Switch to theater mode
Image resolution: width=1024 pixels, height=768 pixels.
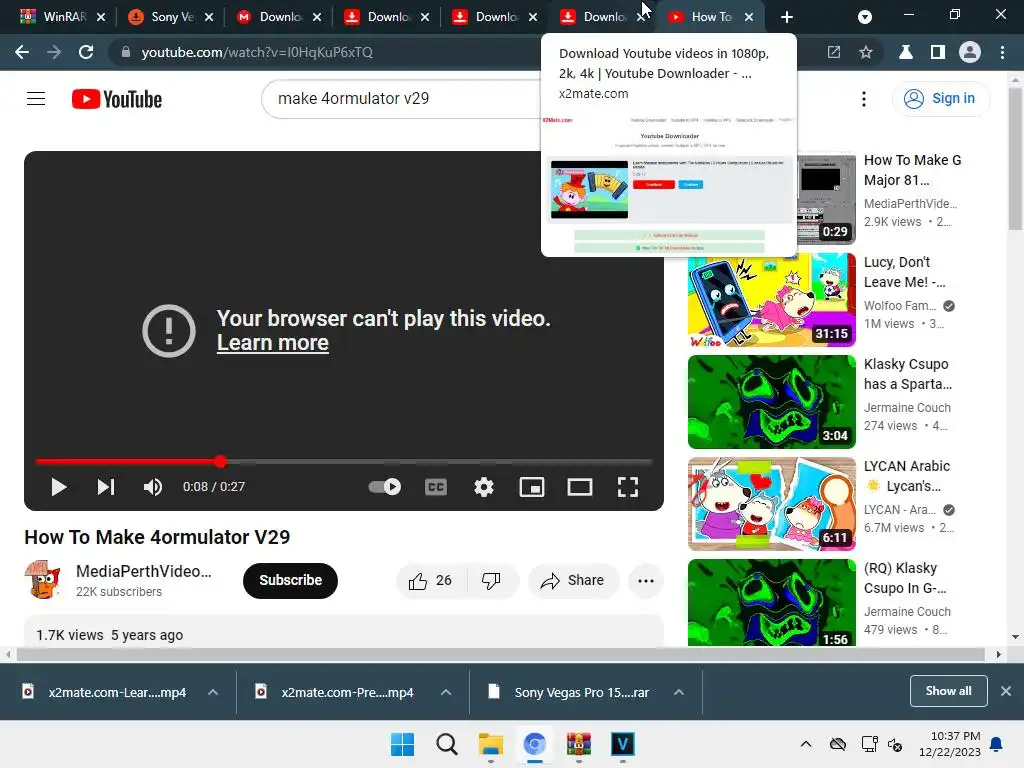579,487
